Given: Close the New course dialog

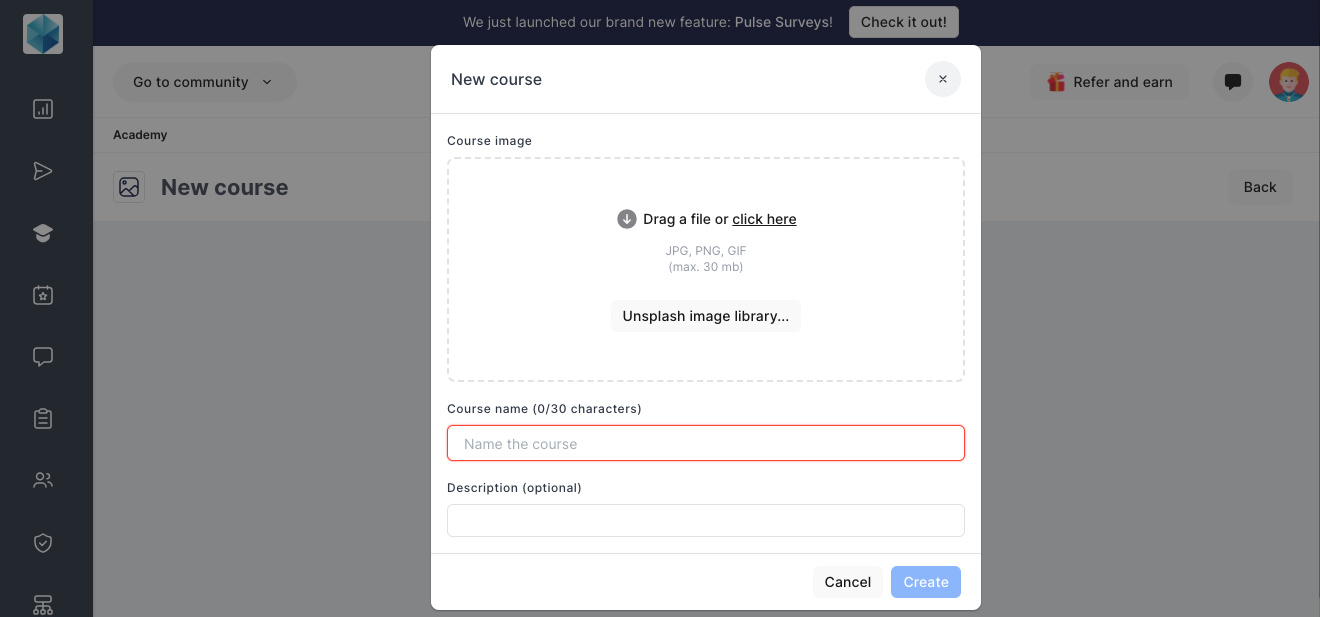Looking at the screenshot, I should point(942,79).
